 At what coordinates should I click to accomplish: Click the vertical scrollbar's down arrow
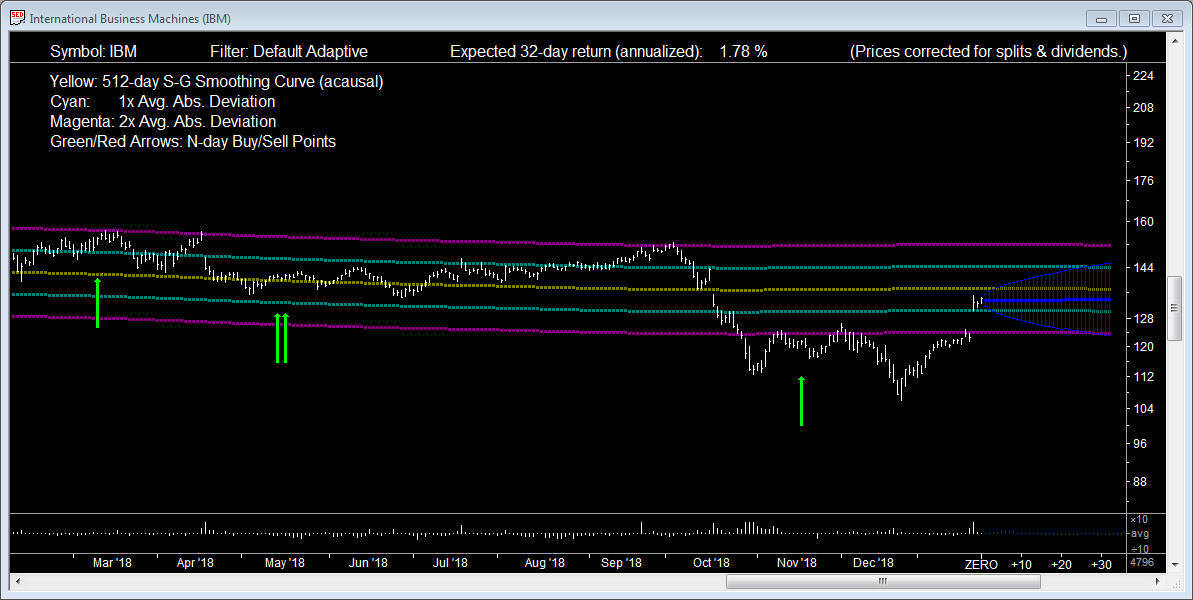(1174, 565)
